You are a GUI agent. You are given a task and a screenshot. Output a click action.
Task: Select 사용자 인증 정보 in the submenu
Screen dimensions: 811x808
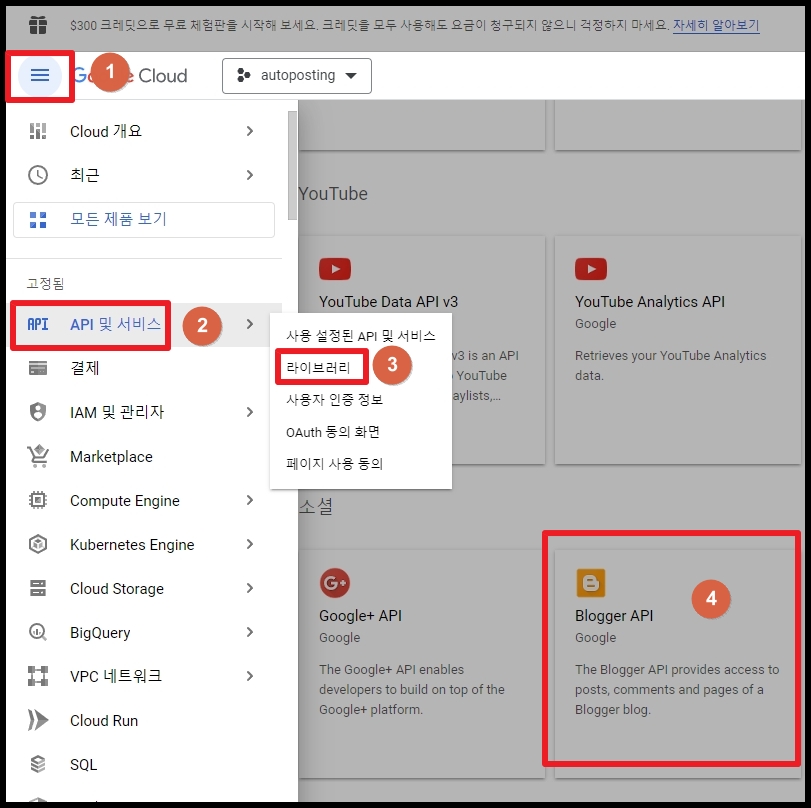[x=335, y=400]
